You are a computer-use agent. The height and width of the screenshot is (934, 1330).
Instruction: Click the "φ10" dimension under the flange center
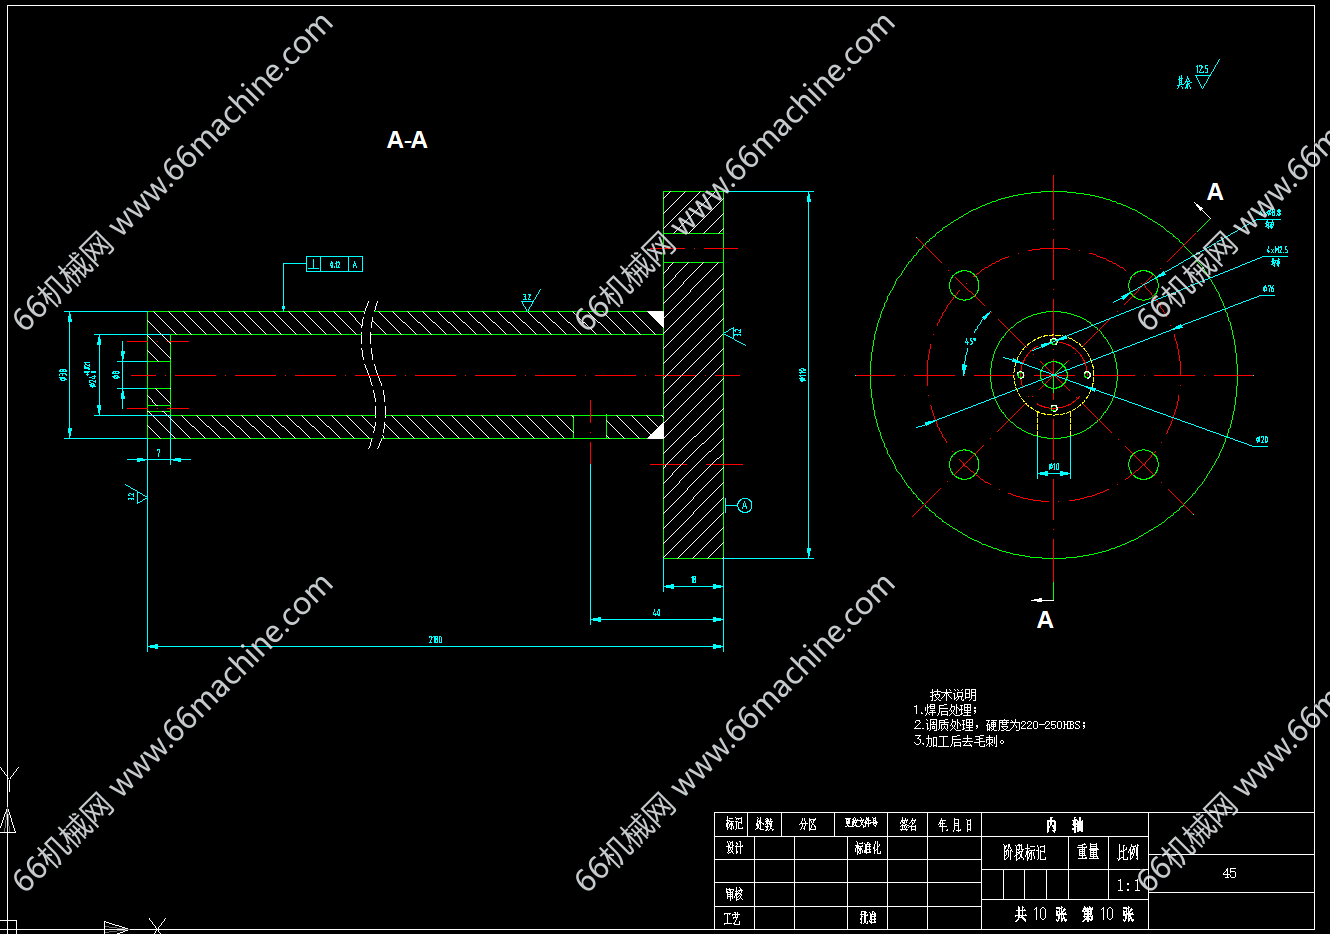[1053, 467]
